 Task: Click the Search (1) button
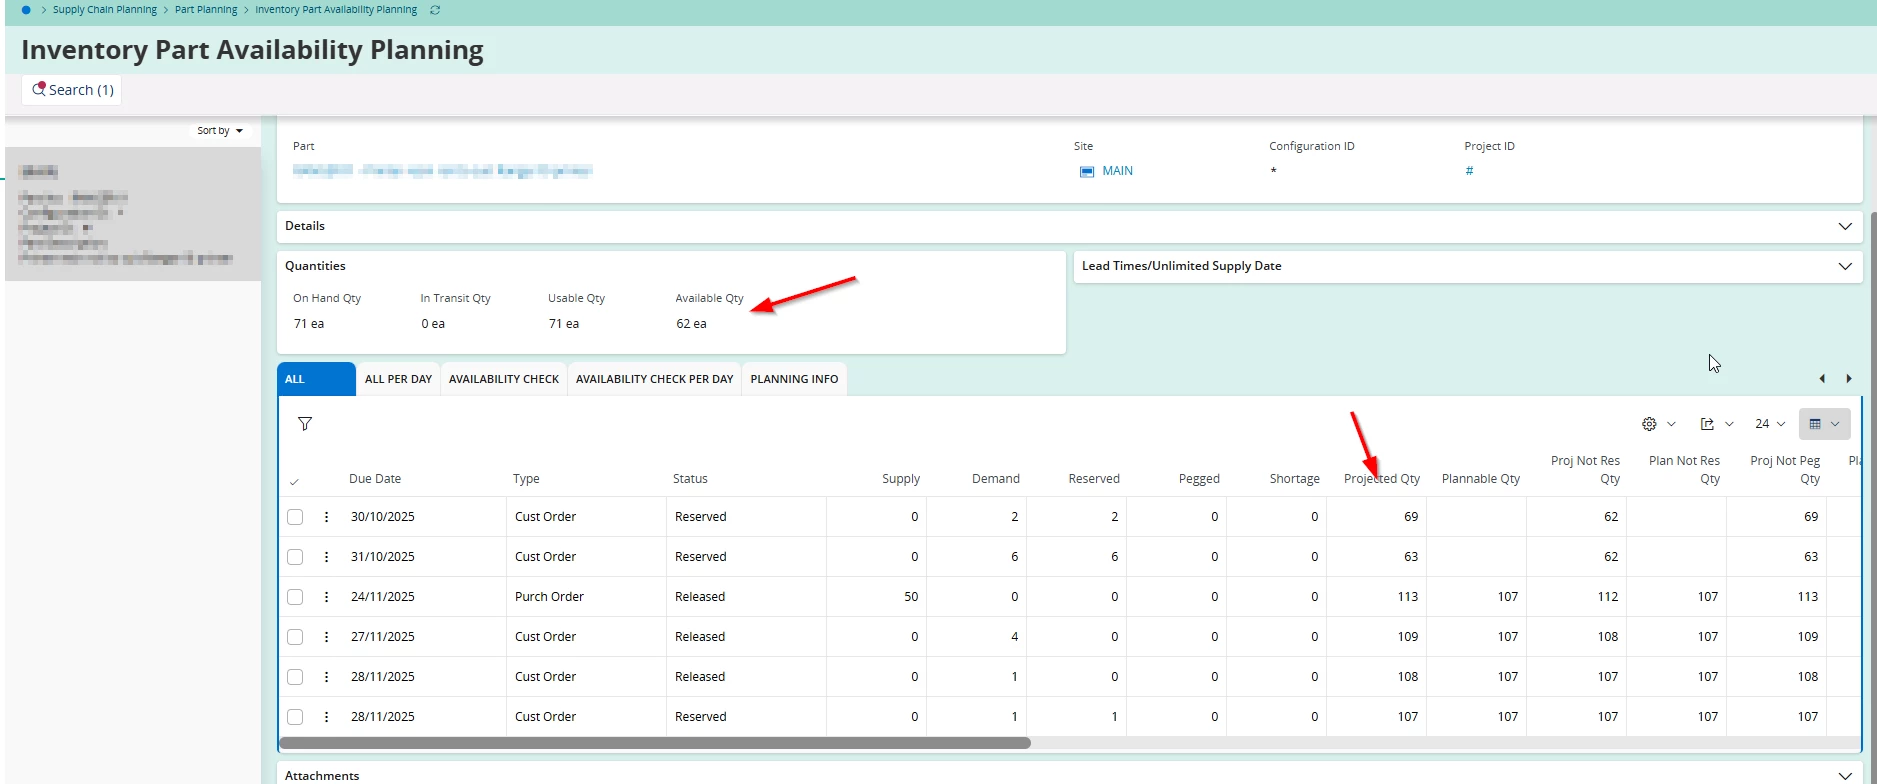click(72, 90)
